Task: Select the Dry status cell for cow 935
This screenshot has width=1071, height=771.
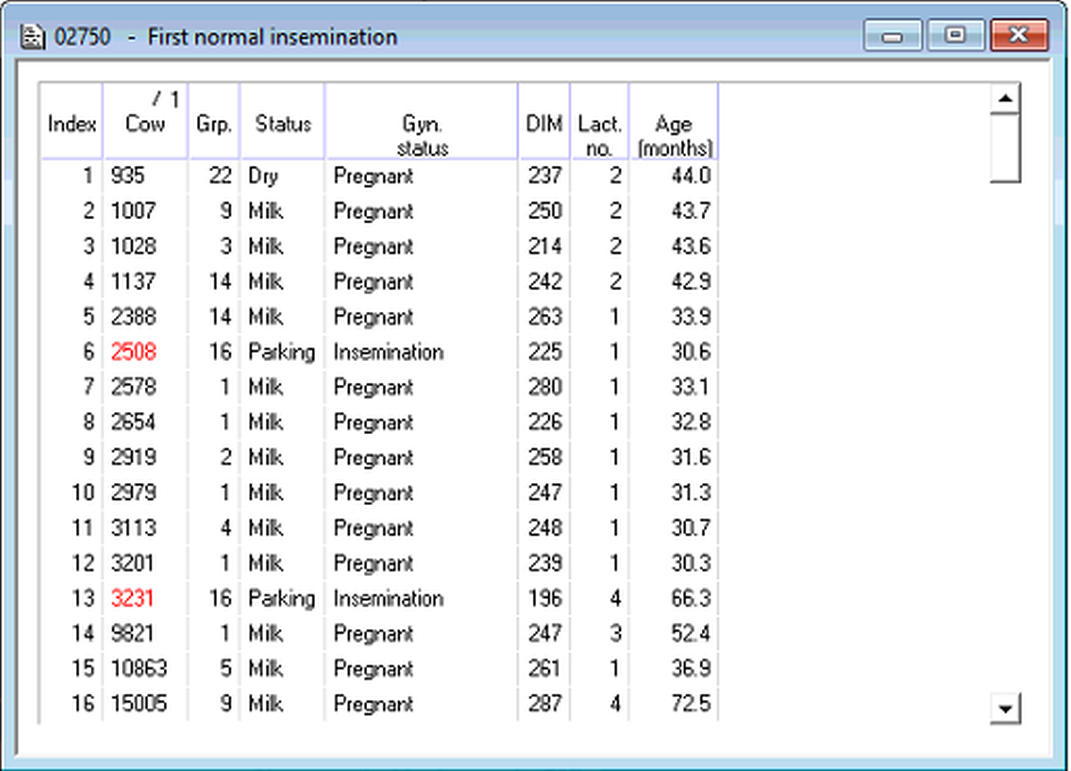Action: (263, 176)
